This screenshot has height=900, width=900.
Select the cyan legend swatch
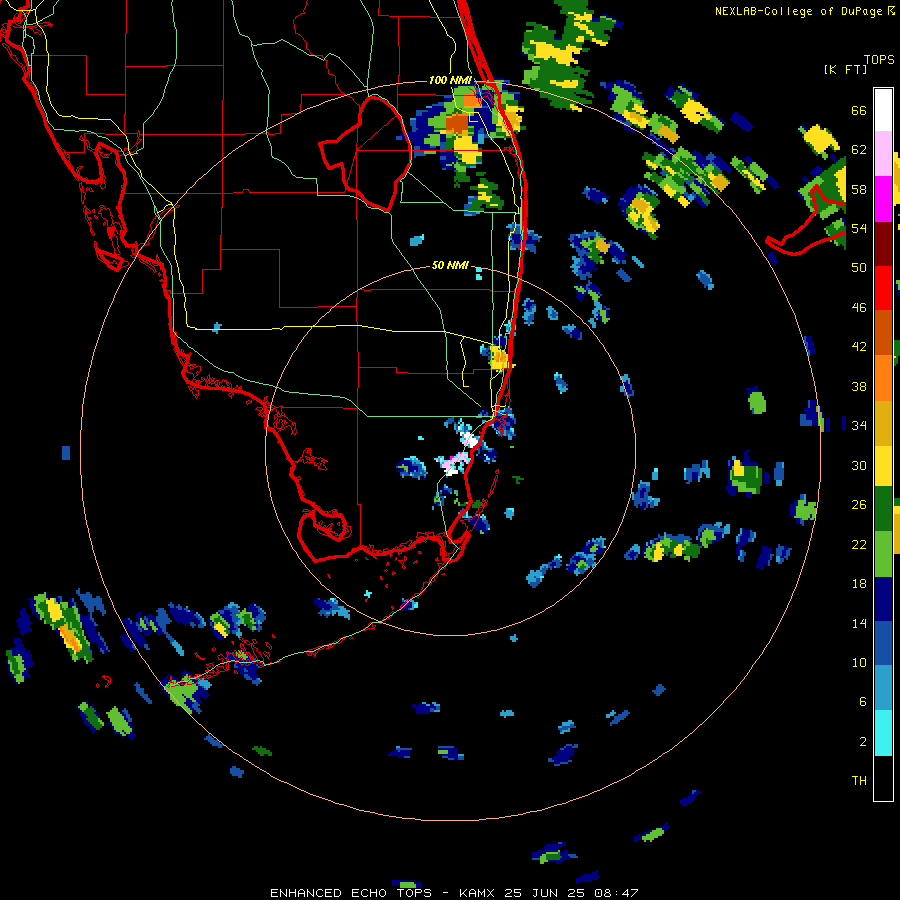click(883, 733)
